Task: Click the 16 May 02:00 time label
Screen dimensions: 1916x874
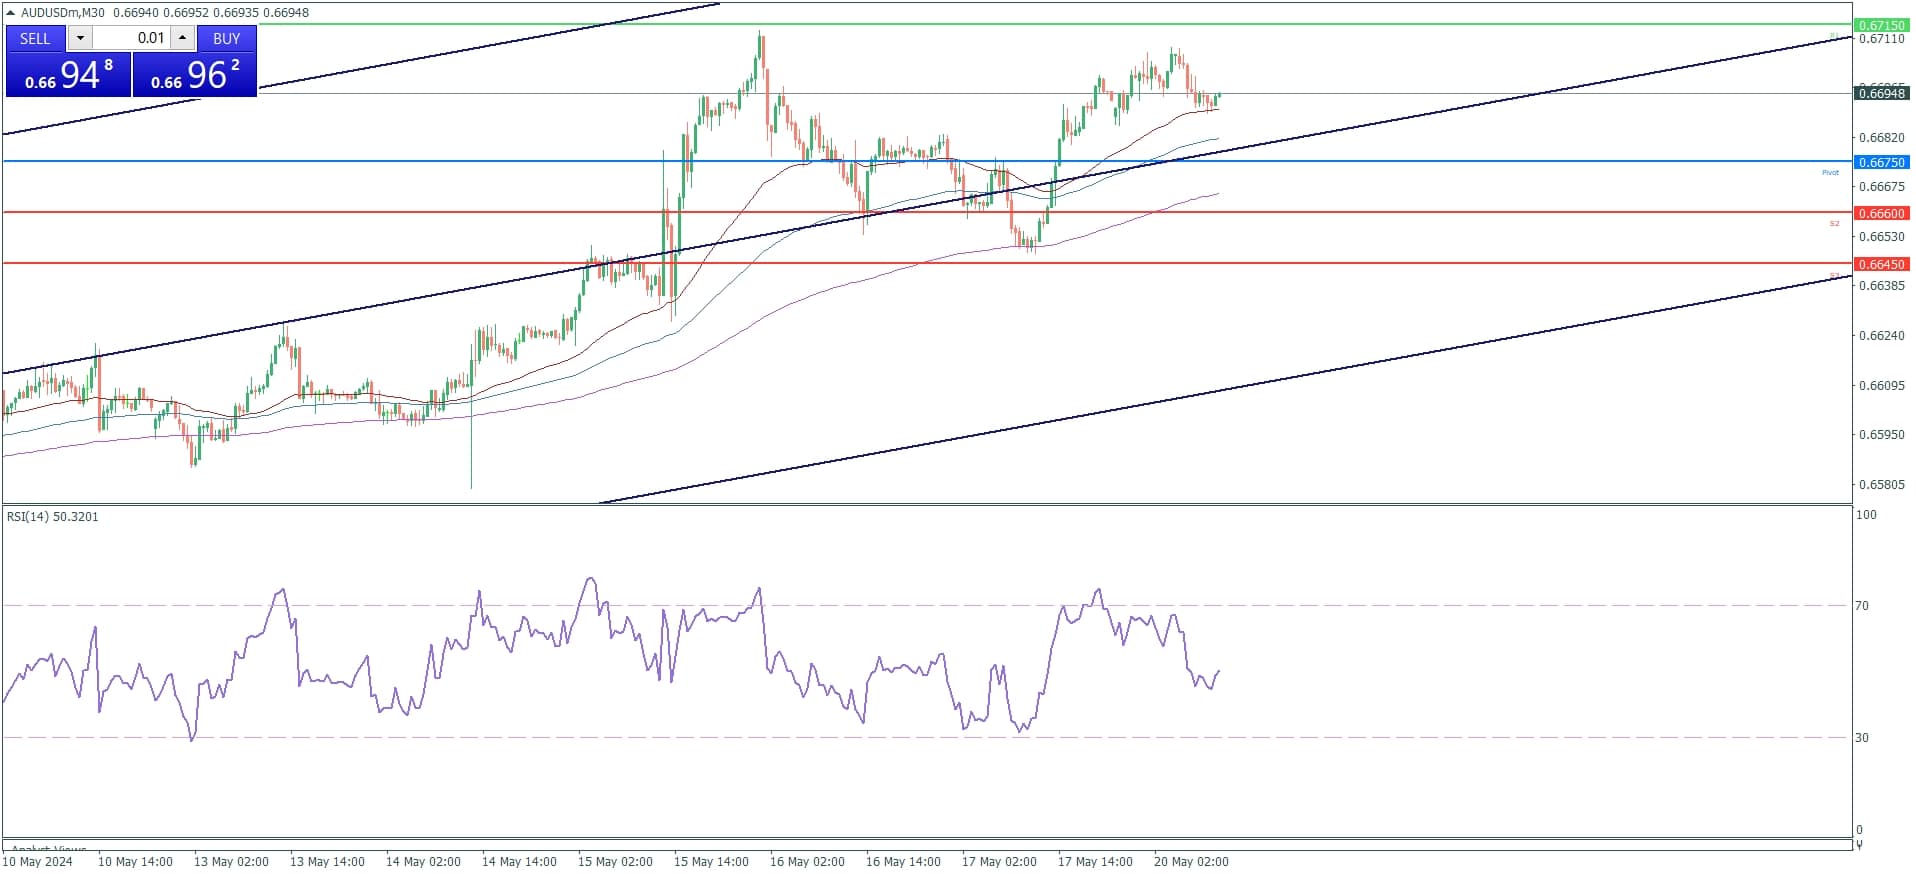Action: (x=807, y=862)
